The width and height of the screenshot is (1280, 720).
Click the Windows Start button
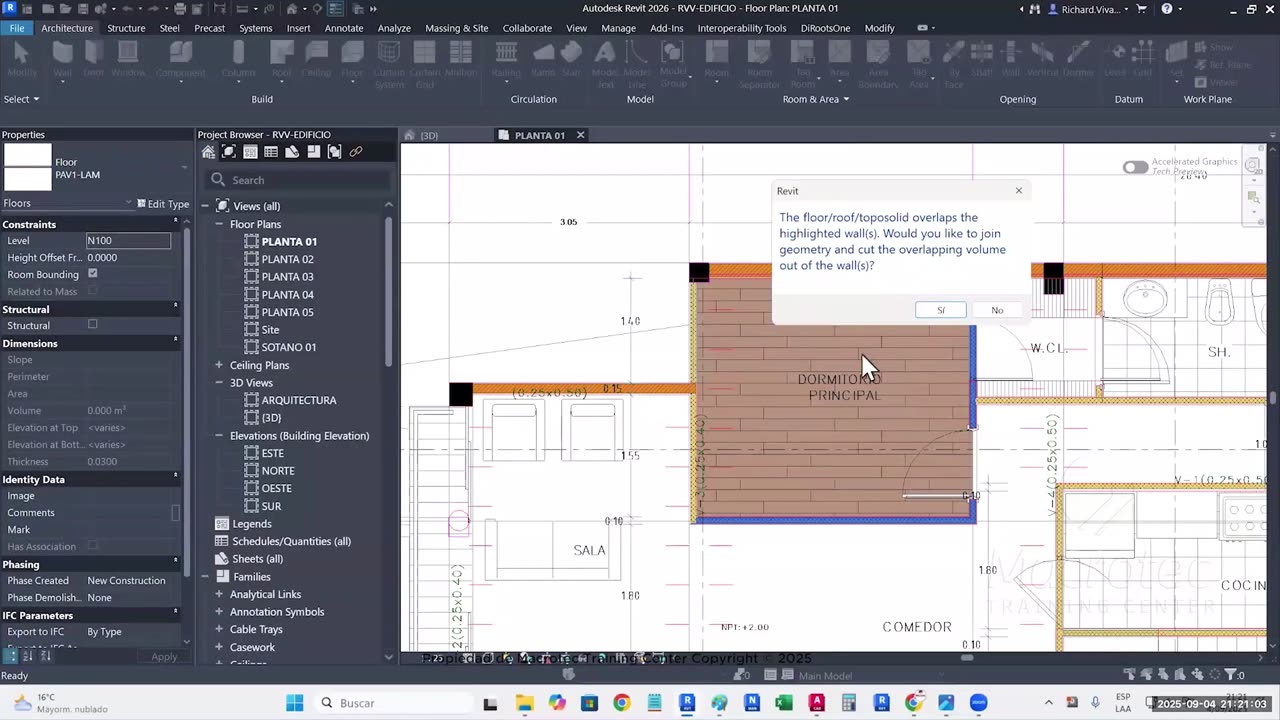295,703
